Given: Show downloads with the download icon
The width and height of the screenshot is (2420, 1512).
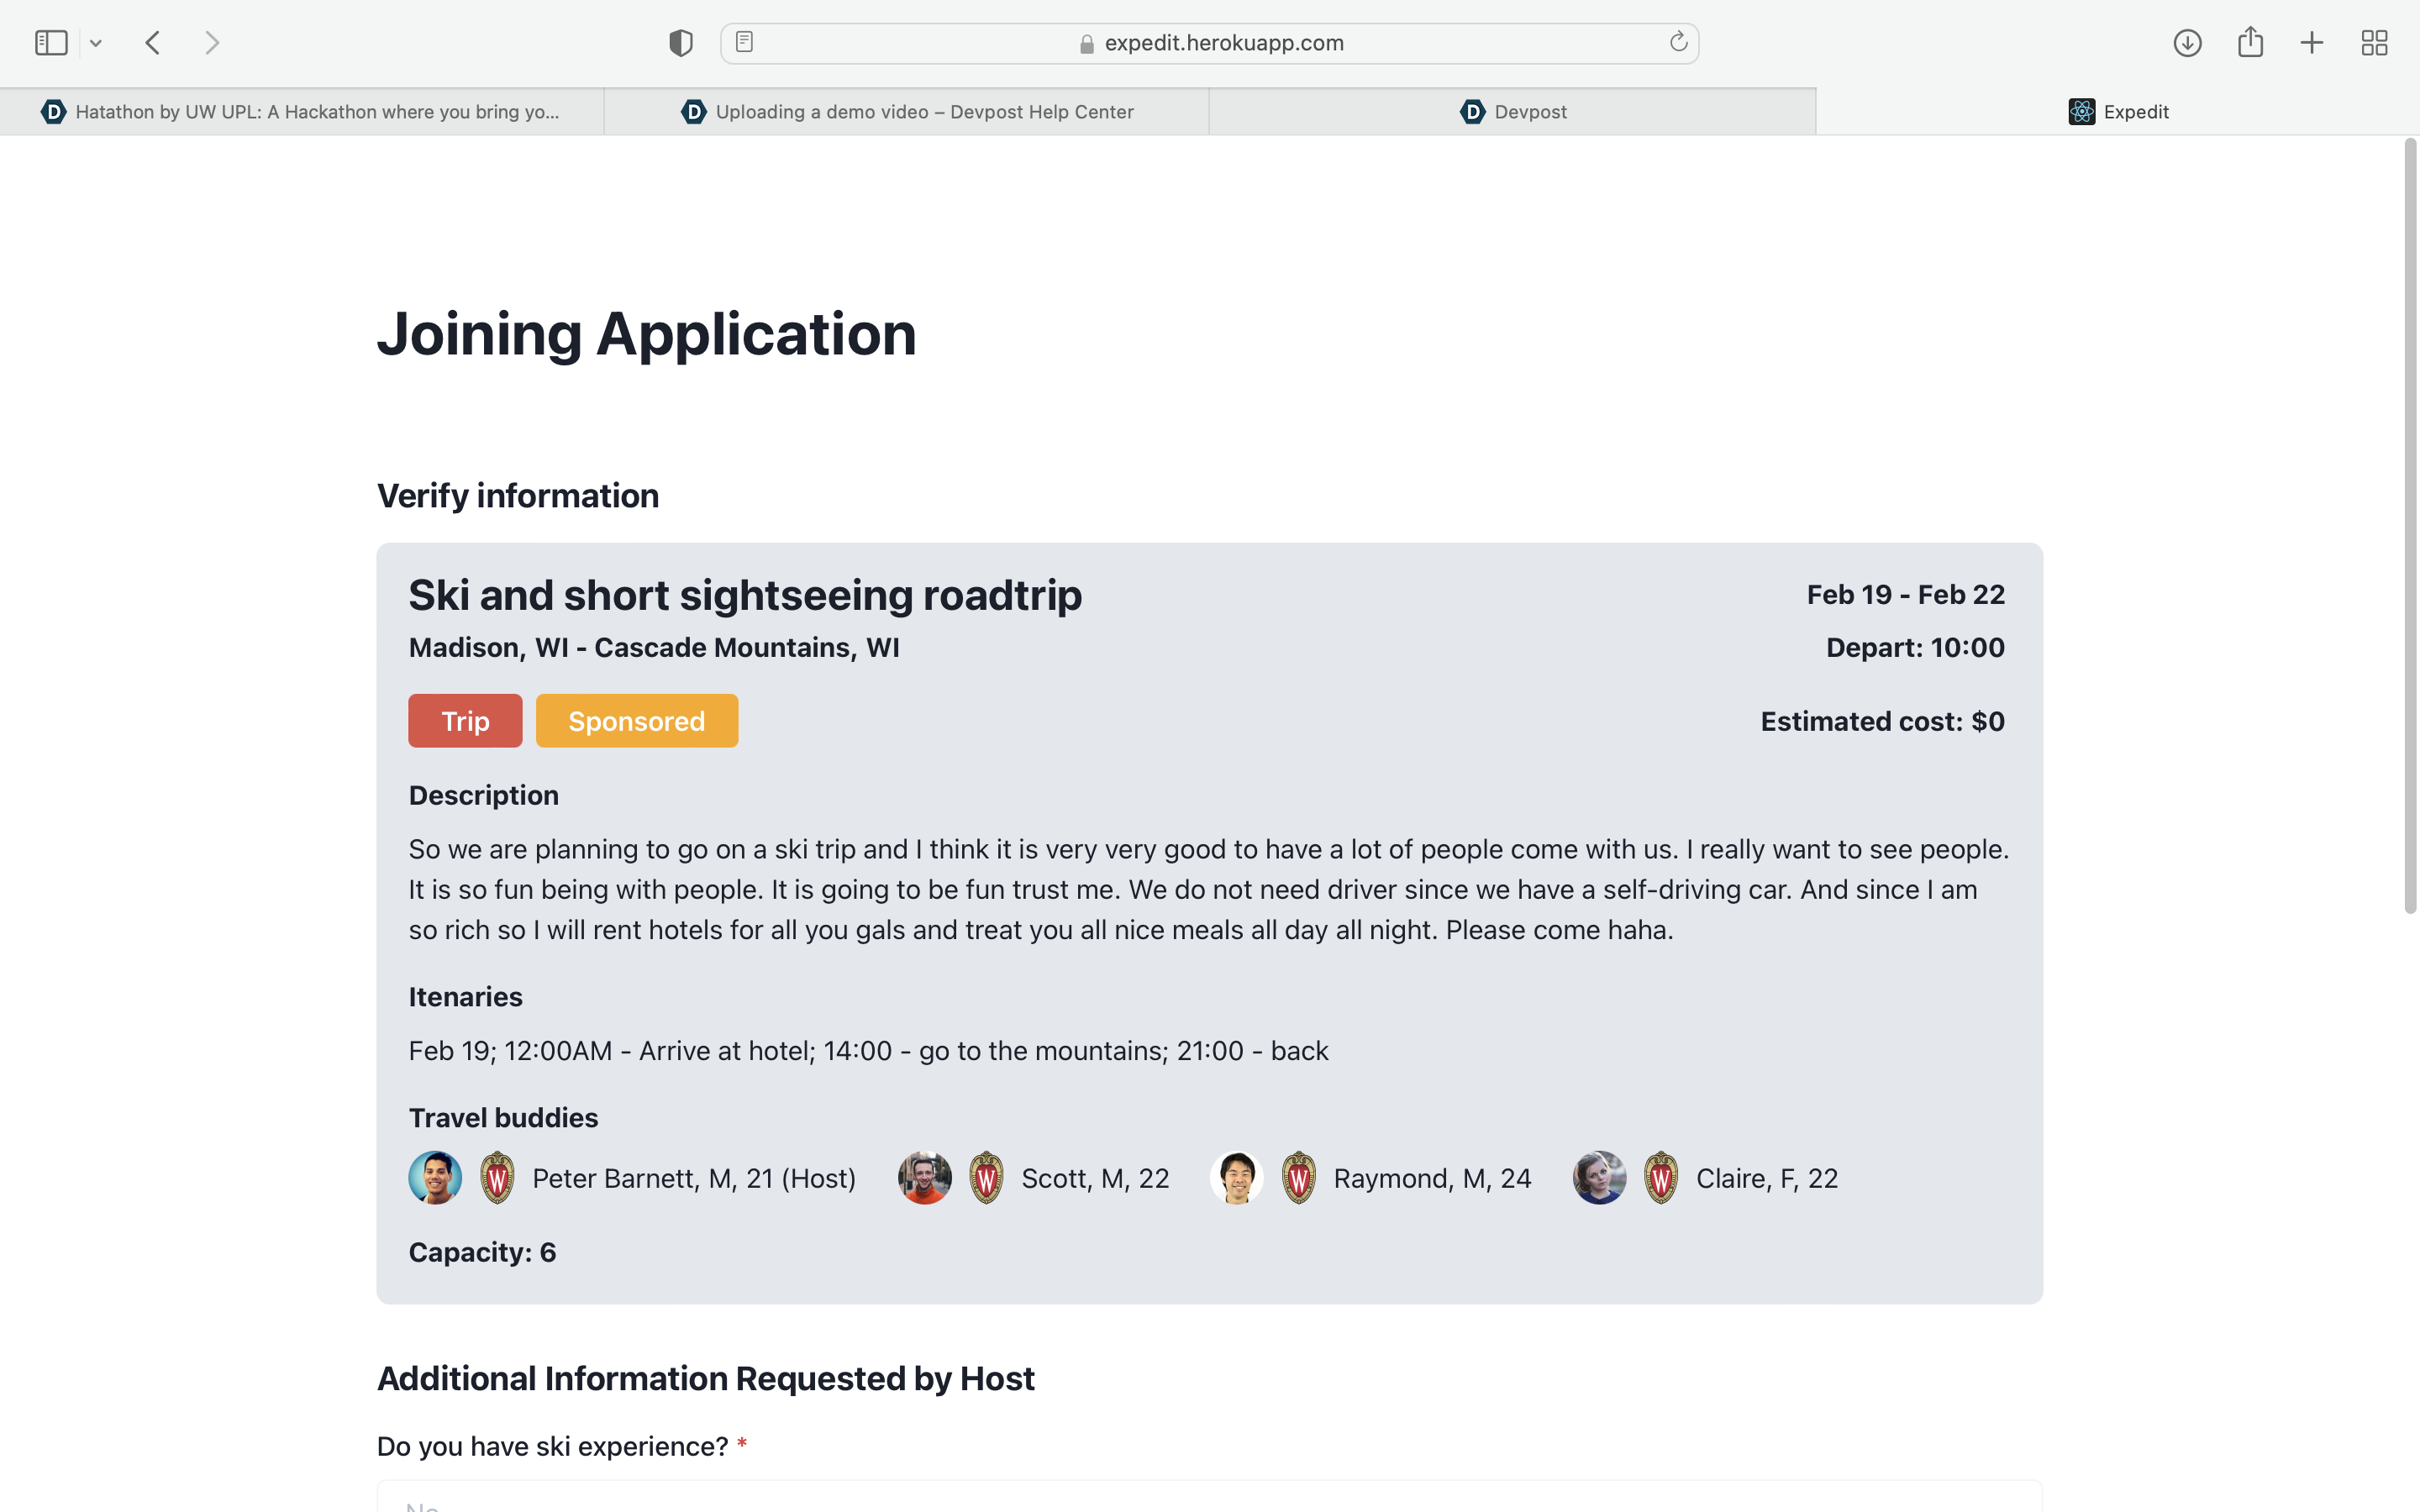Looking at the screenshot, I should click(x=2187, y=43).
